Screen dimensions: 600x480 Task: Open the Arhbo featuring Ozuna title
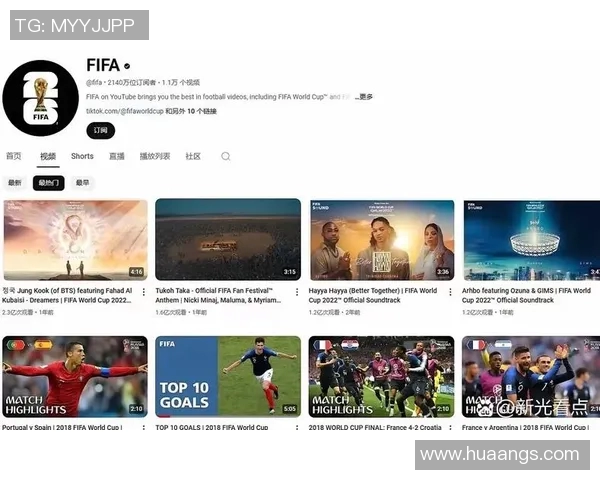pos(526,296)
